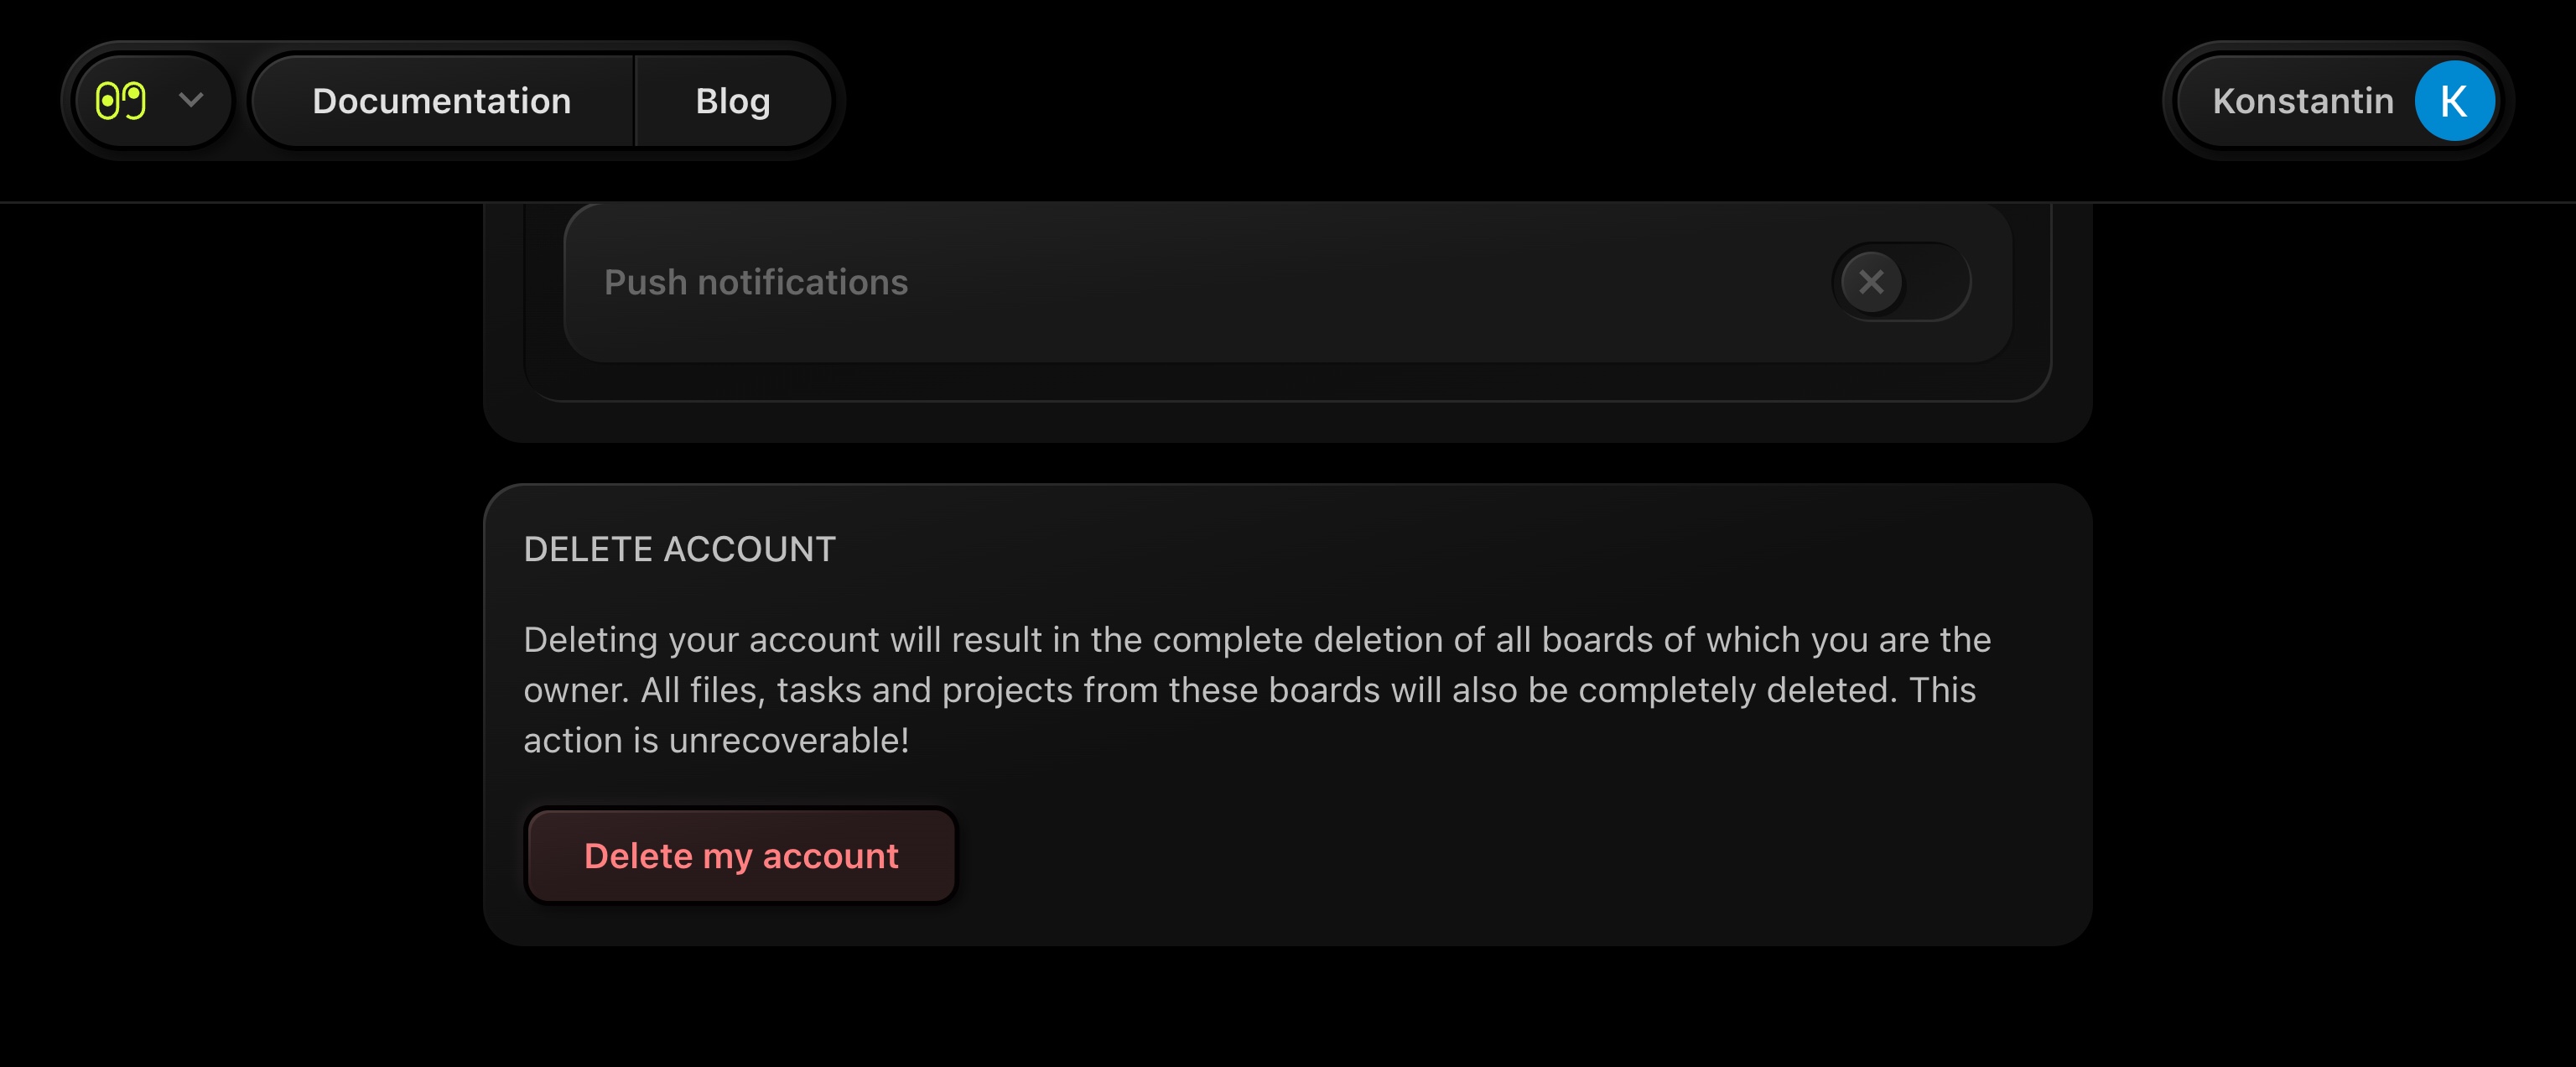2576x1067 pixels.
Task: Click the green eyes logo icon
Action: [x=120, y=101]
